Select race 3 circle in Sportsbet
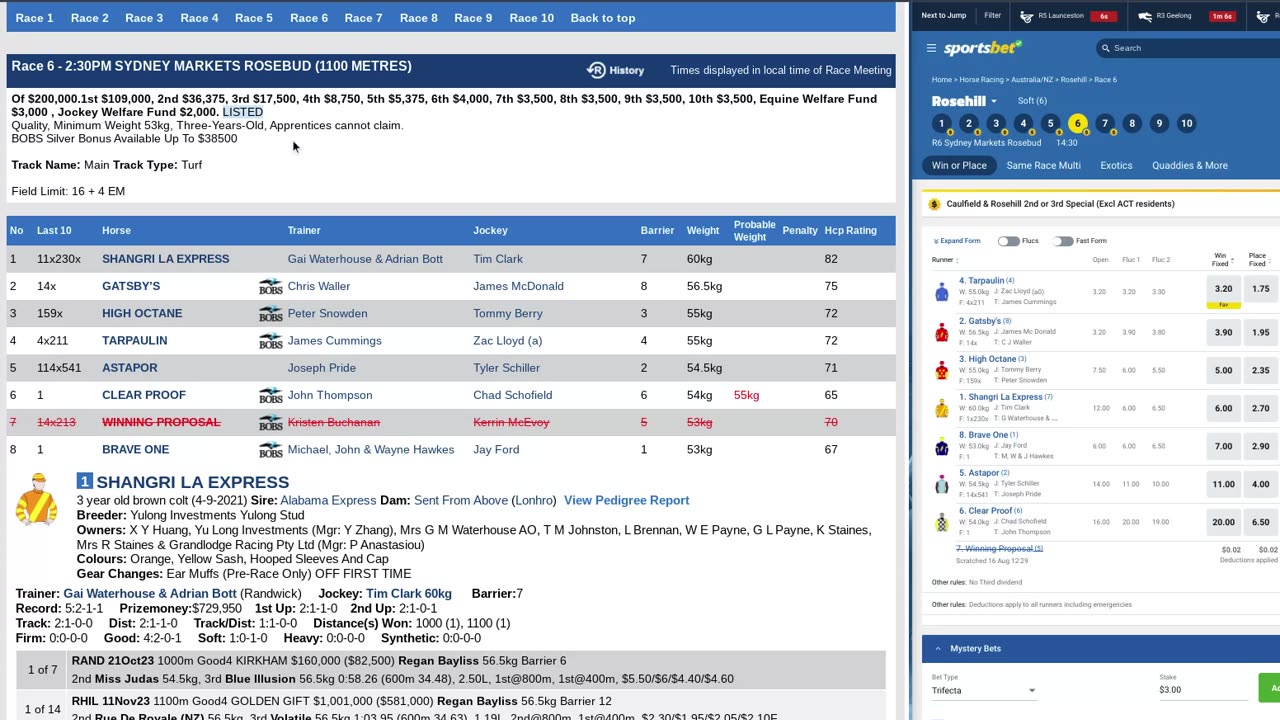The height and width of the screenshot is (720, 1280). pos(996,123)
